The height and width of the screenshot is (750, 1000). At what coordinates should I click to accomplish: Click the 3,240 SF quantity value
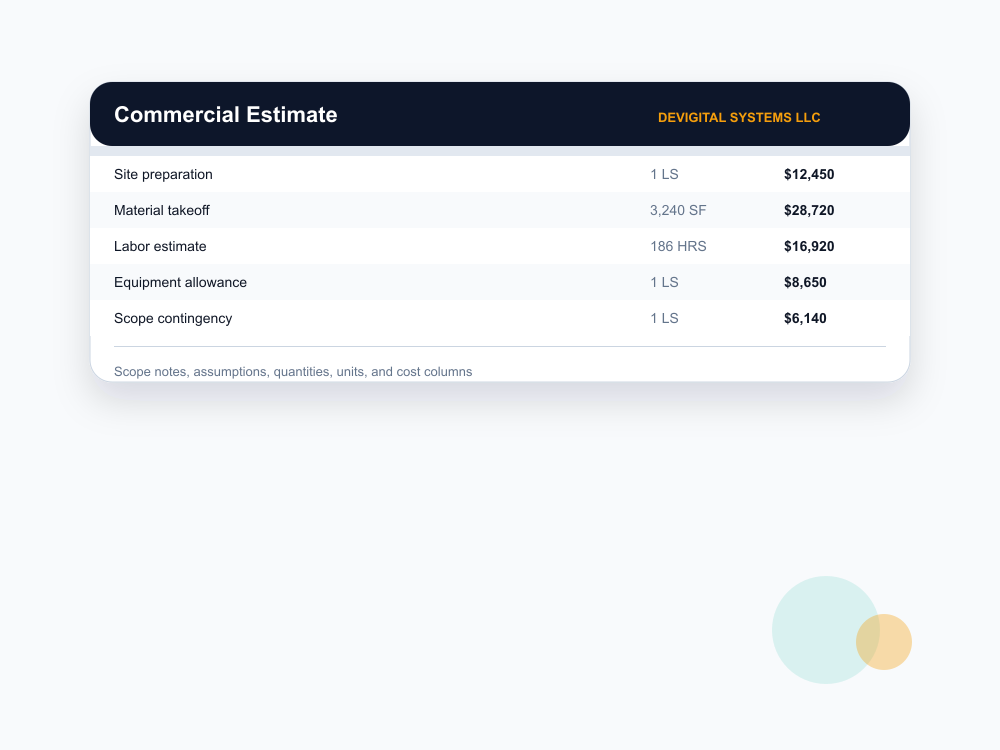click(678, 210)
